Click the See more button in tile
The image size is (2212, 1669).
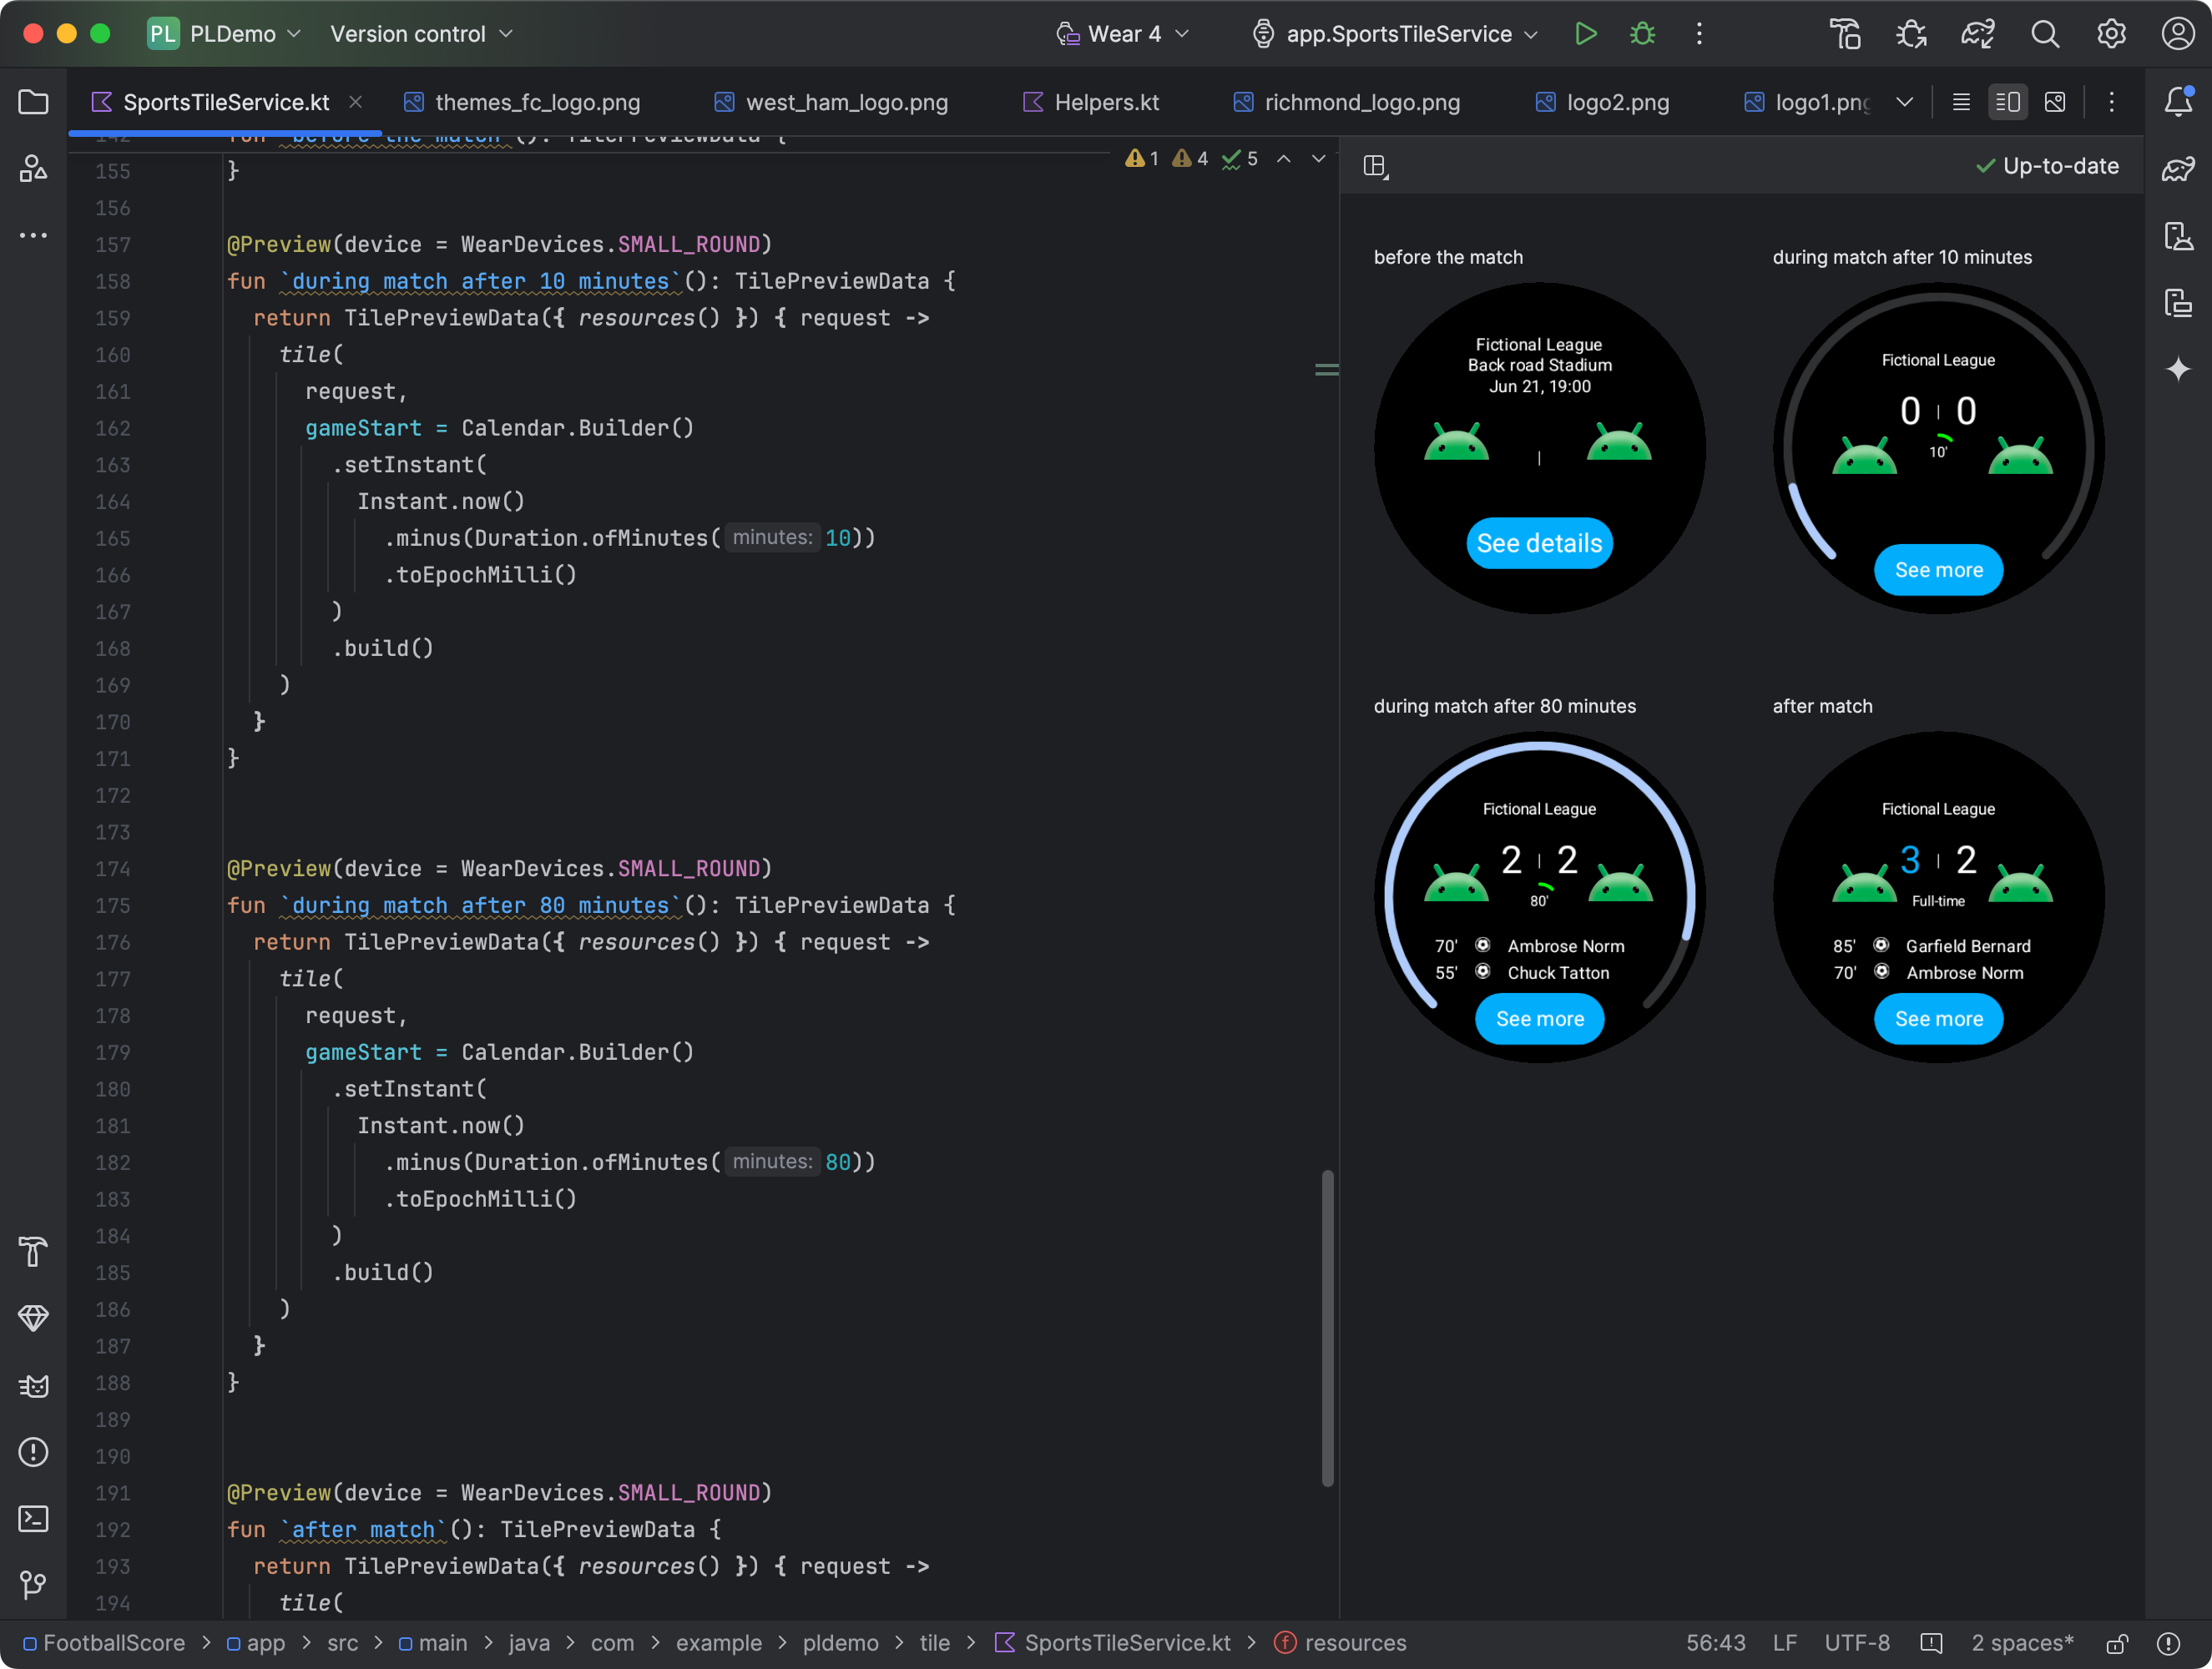[x=1937, y=570]
